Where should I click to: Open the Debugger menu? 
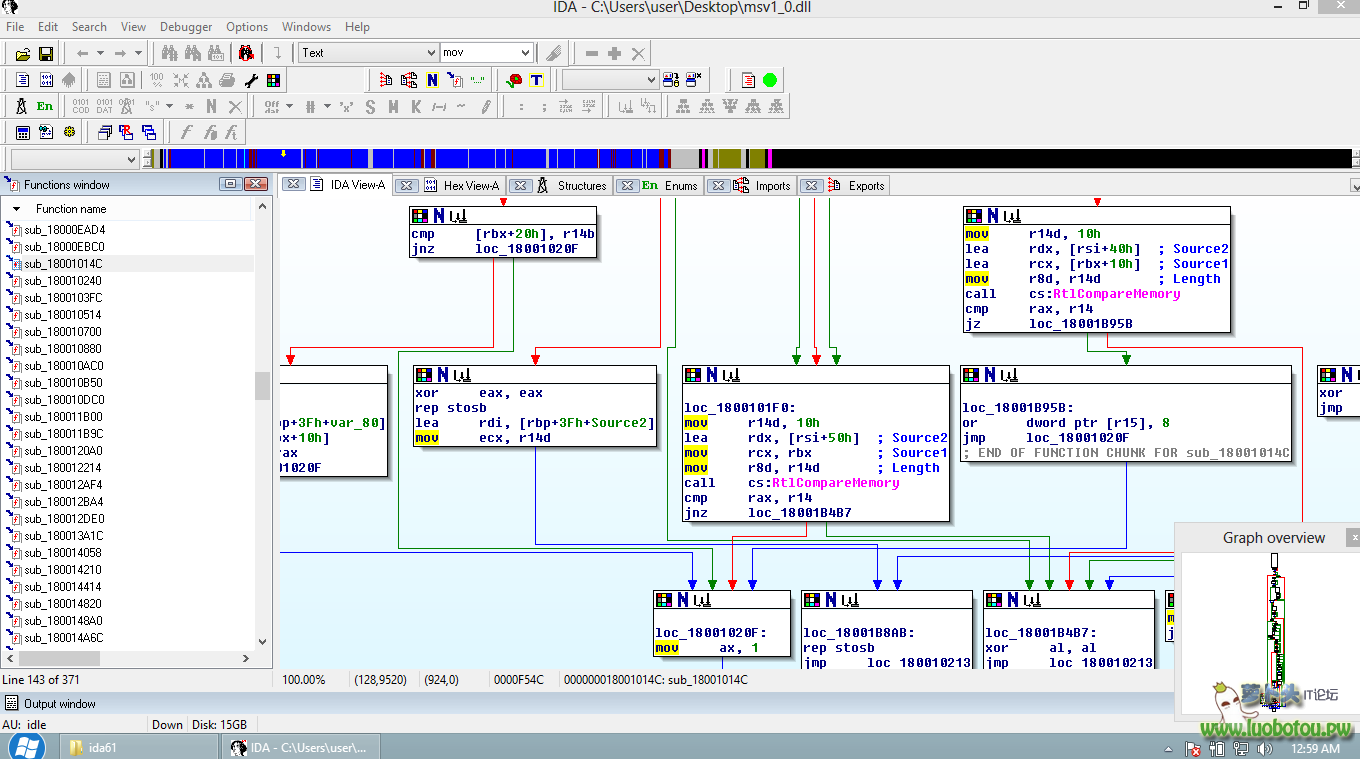(186, 27)
